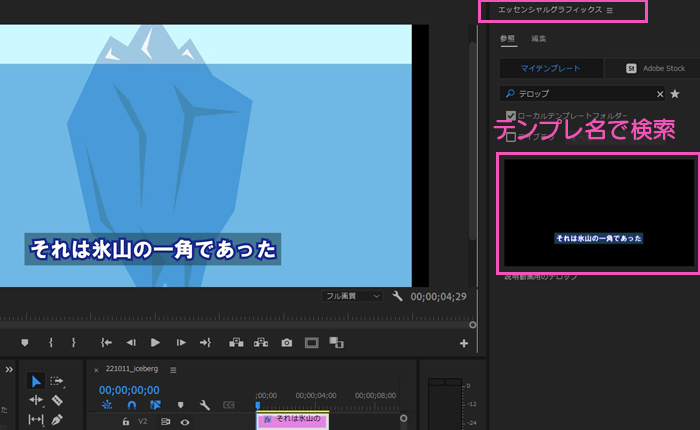Click the Export Frame camera icon
The height and width of the screenshot is (430, 700).
pos(287,343)
